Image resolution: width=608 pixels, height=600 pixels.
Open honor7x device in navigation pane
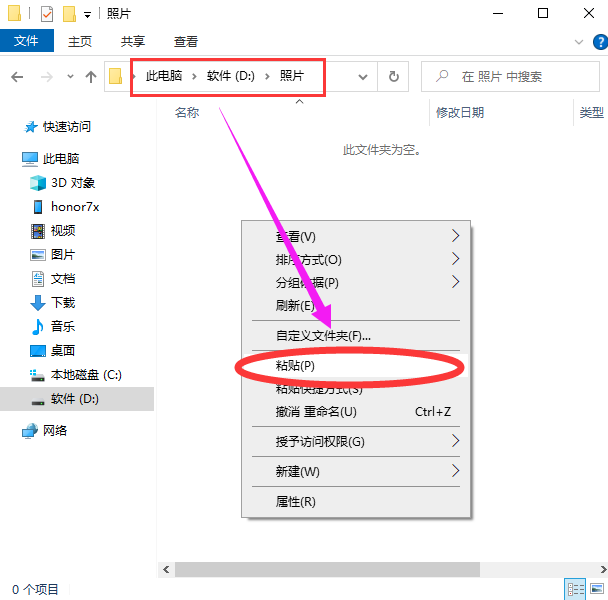pos(75,207)
